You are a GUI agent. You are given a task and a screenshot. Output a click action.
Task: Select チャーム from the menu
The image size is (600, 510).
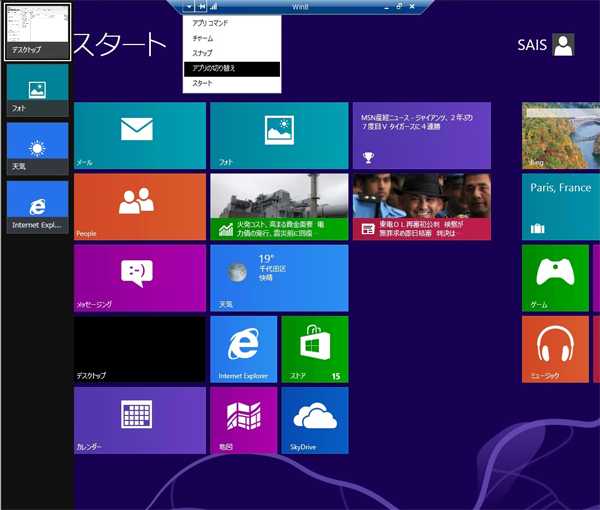coord(232,38)
